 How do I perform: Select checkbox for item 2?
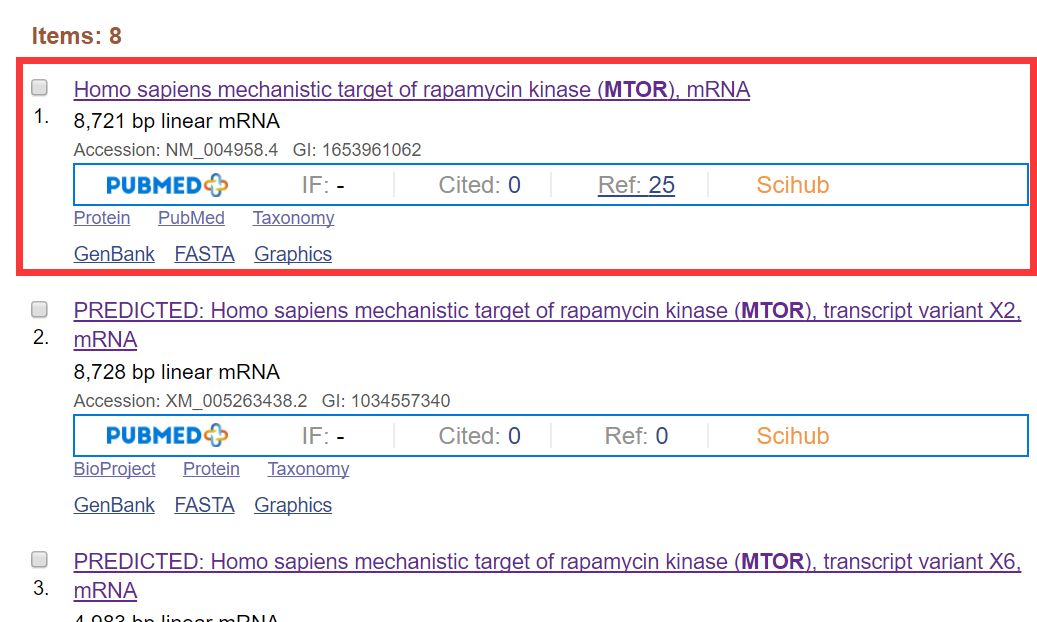(39, 308)
